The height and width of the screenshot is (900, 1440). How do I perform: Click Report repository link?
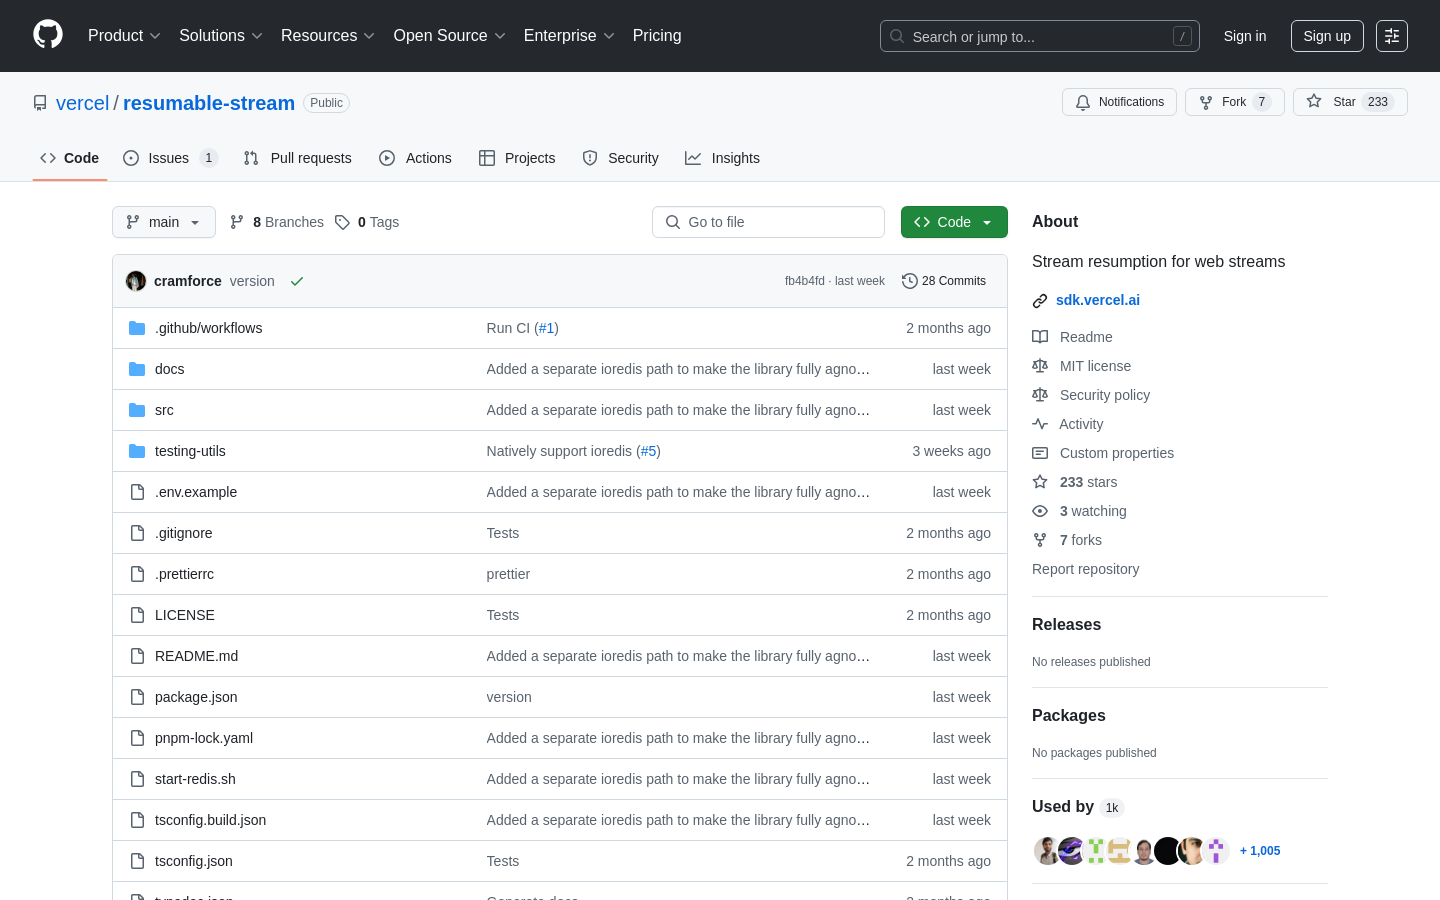point(1085,569)
